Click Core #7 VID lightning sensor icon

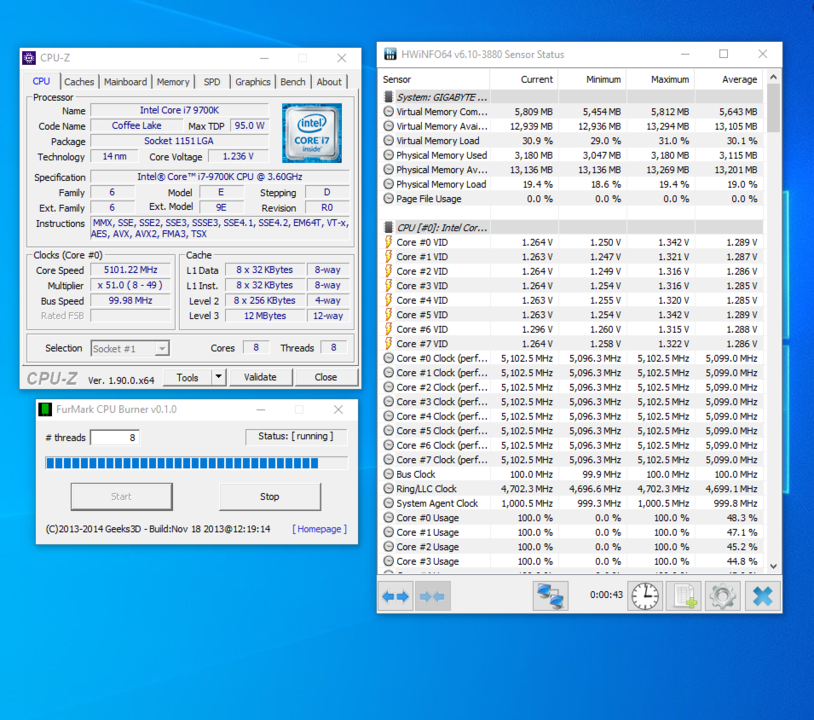(x=388, y=344)
